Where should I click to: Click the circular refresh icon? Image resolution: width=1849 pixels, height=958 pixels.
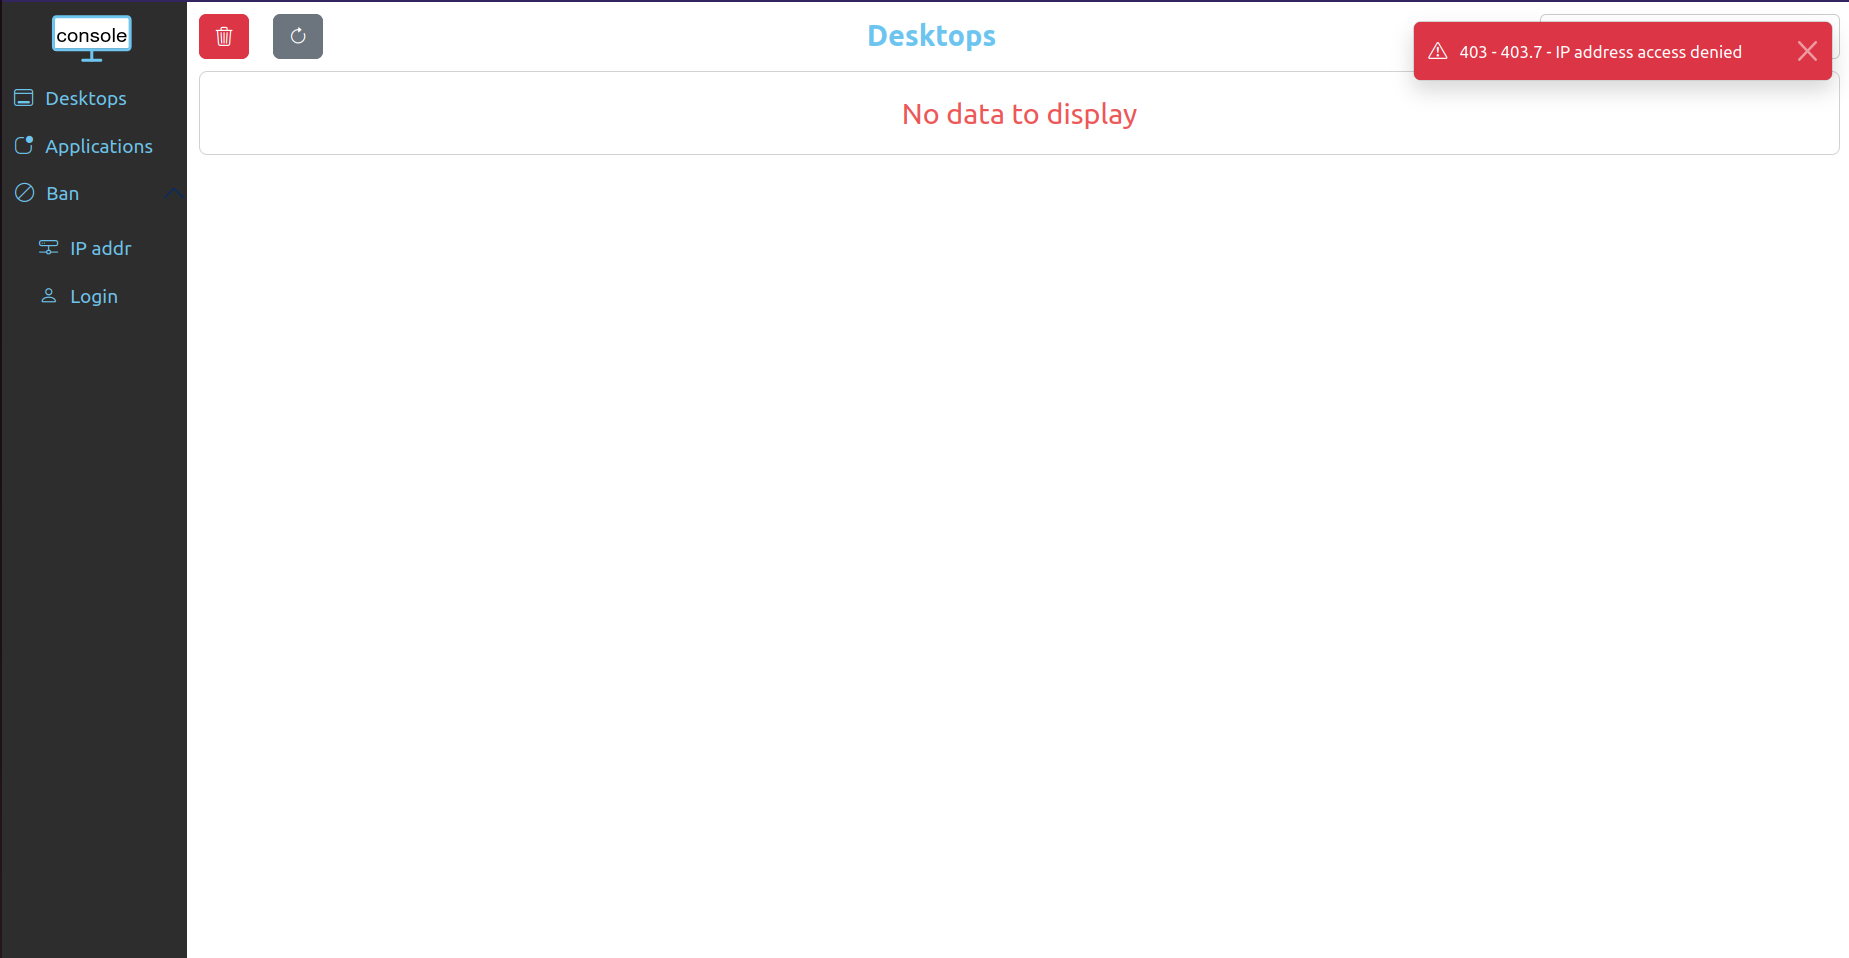(x=297, y=36)
